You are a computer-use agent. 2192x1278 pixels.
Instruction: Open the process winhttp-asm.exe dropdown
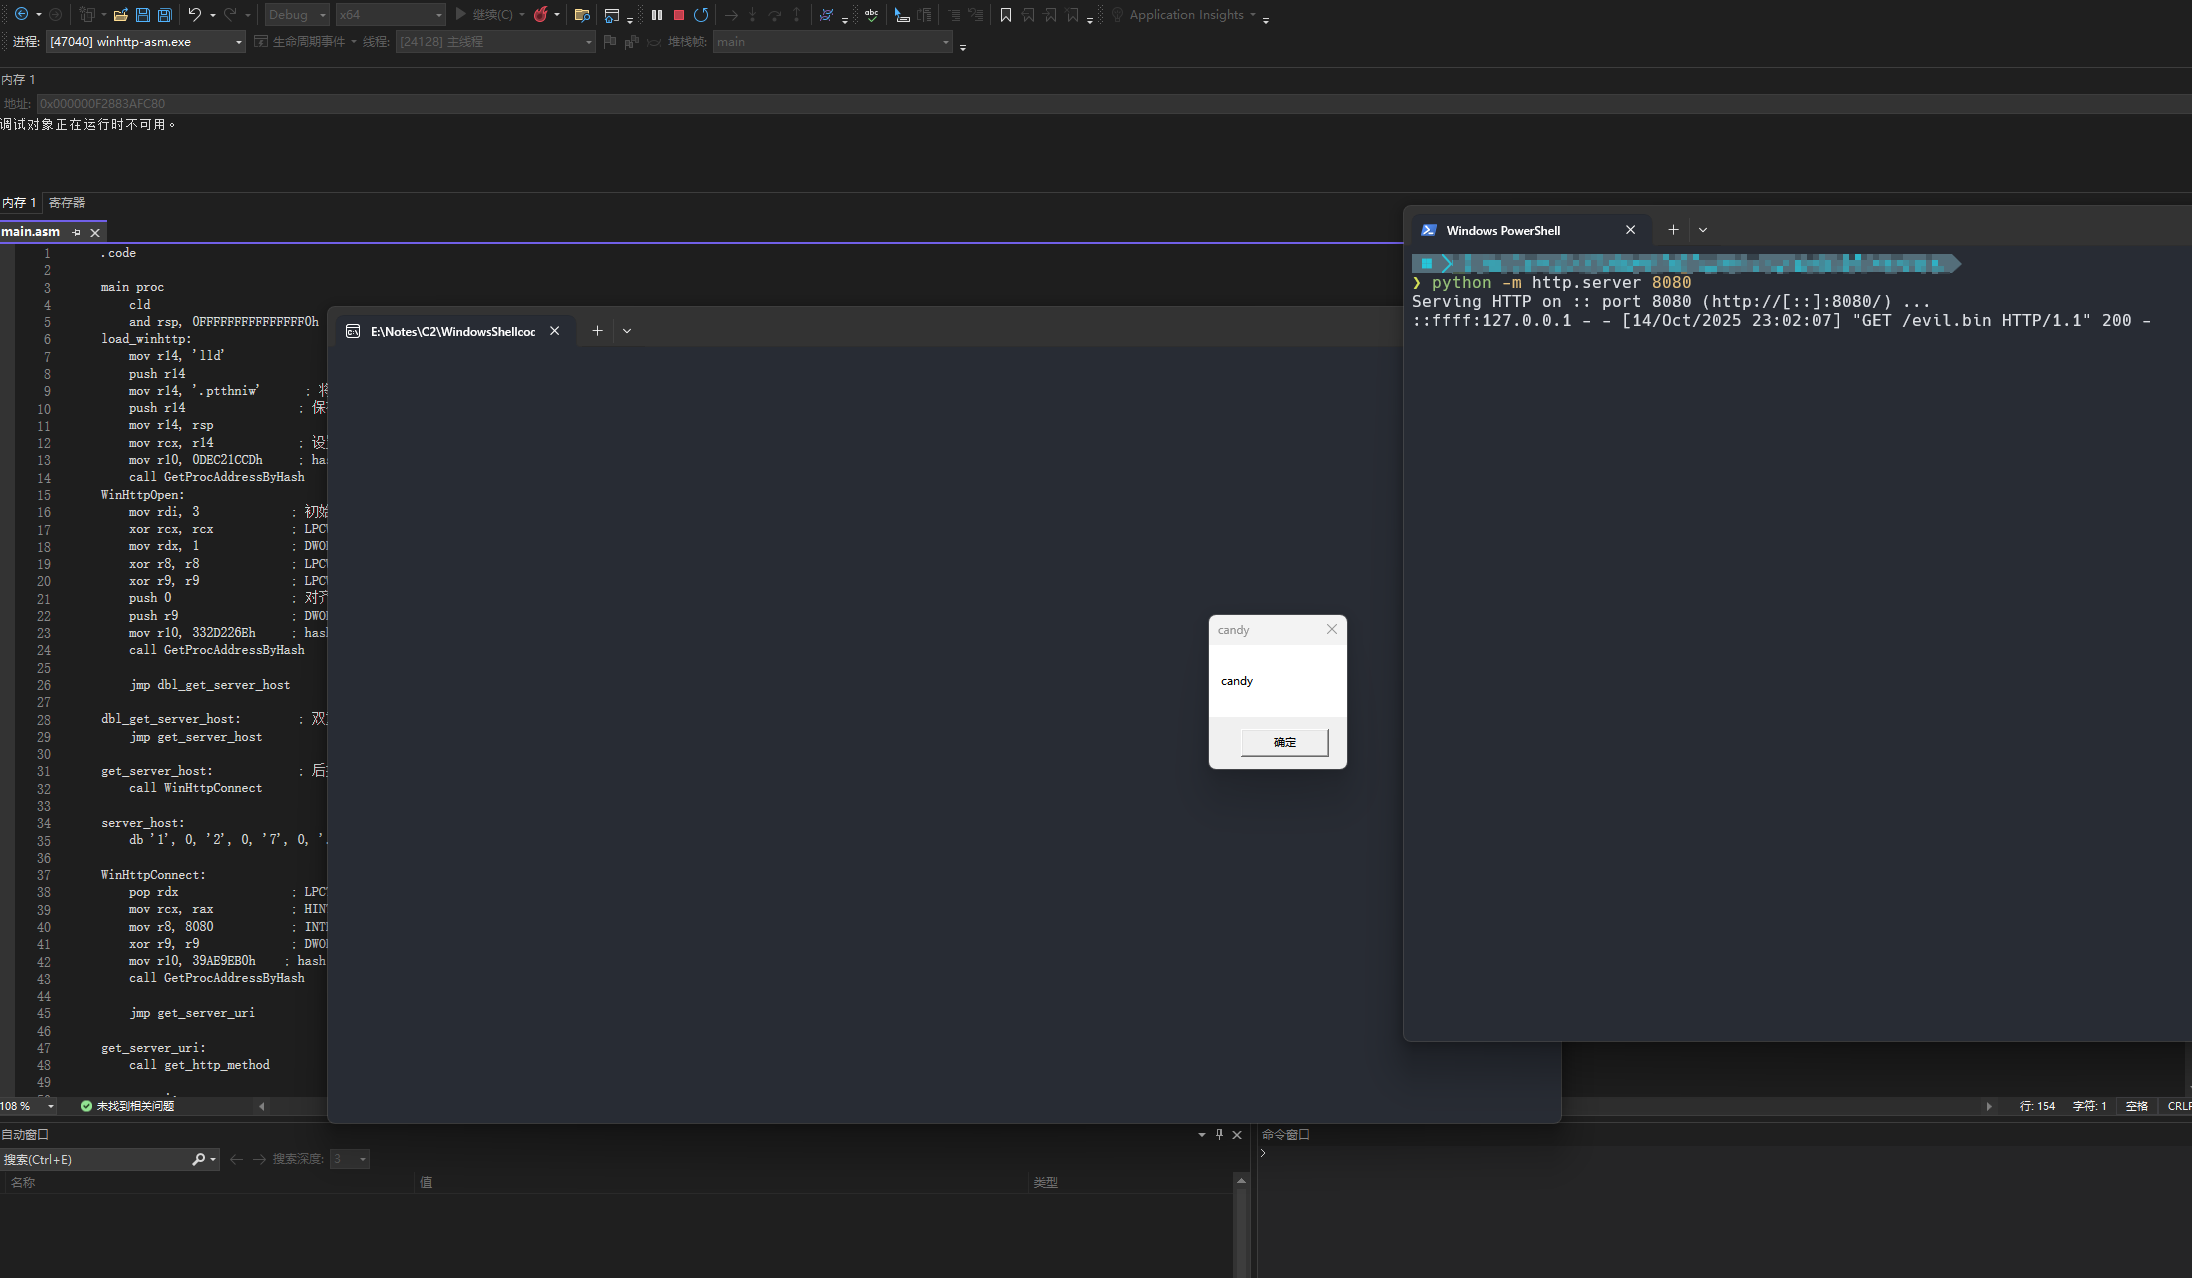tap(238, 42)
